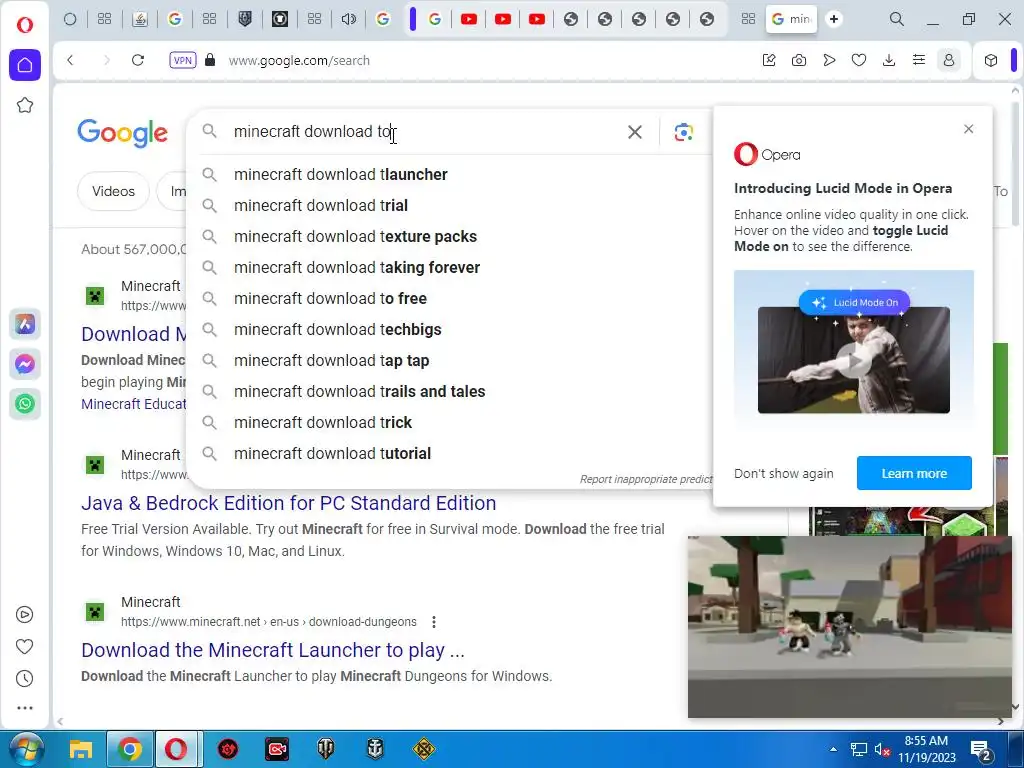The width and height of the screenshot is (1024, 768).
Task: Open World of Warships taskbar icon
Action: [x=375, y=749]
